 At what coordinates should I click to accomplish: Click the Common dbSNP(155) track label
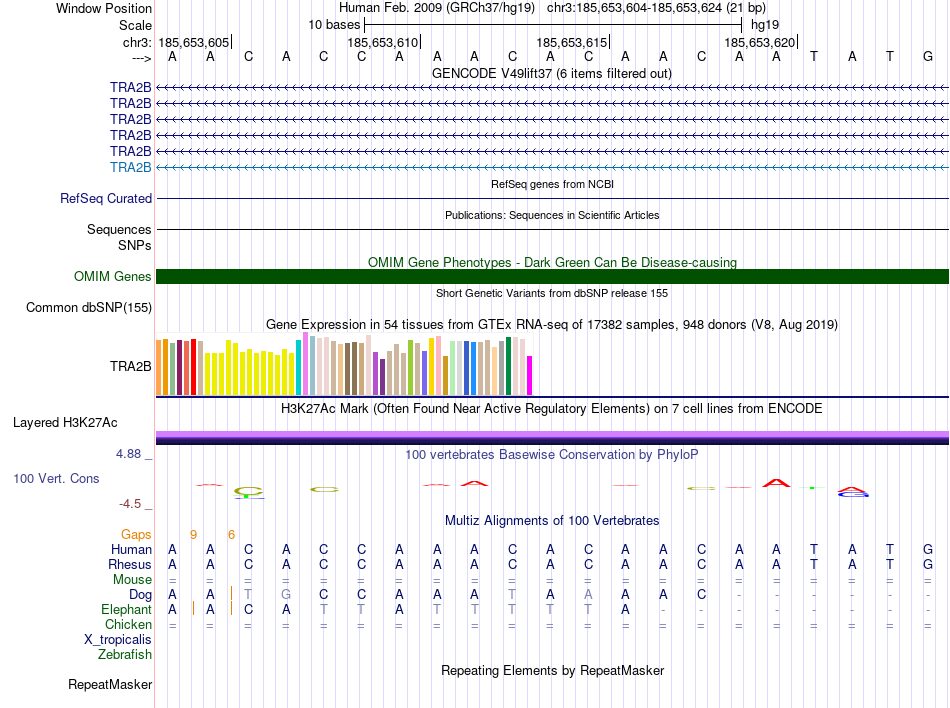[x=89, y=307]
